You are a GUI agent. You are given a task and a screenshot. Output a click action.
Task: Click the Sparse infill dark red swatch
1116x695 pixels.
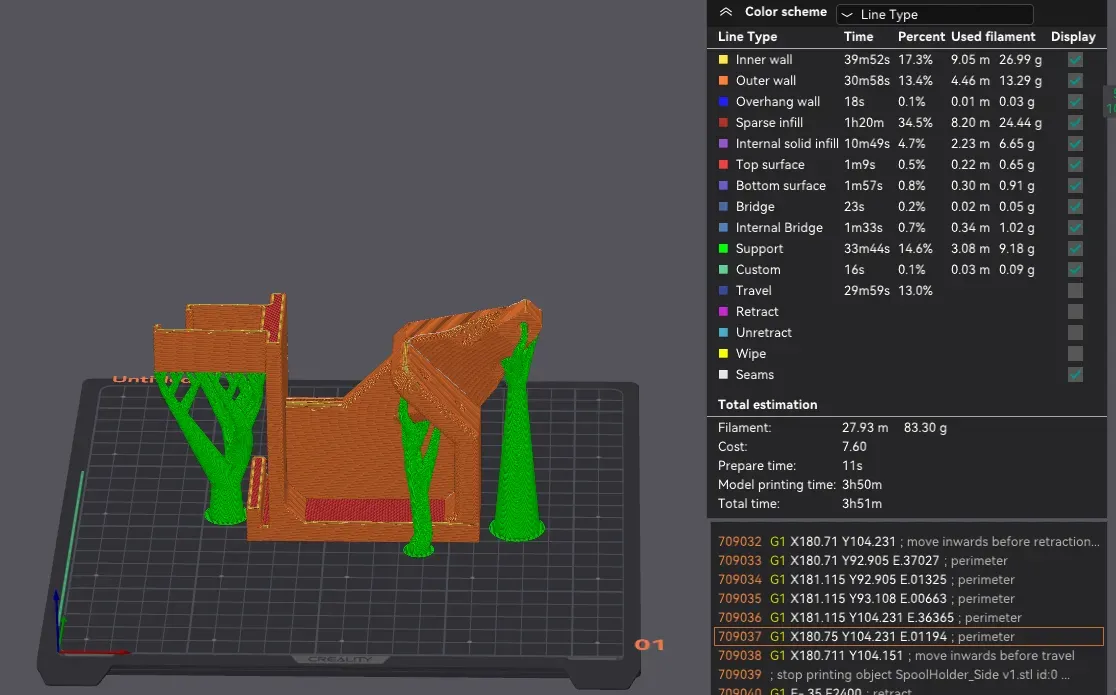[x=723, y=122]
